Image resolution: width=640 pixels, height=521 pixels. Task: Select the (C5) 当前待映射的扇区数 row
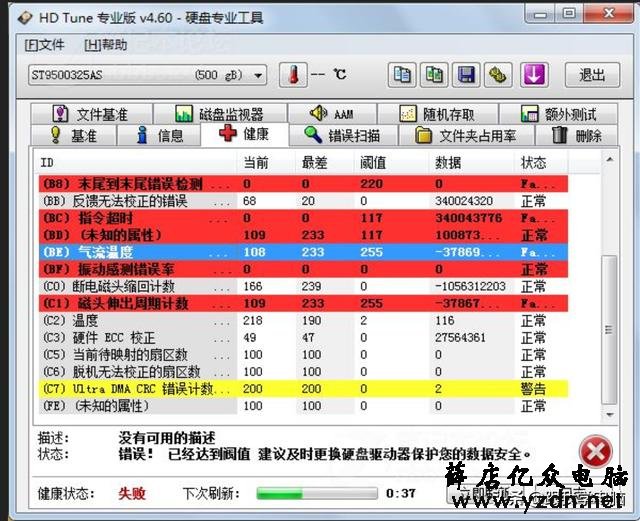tap(303, 355)
